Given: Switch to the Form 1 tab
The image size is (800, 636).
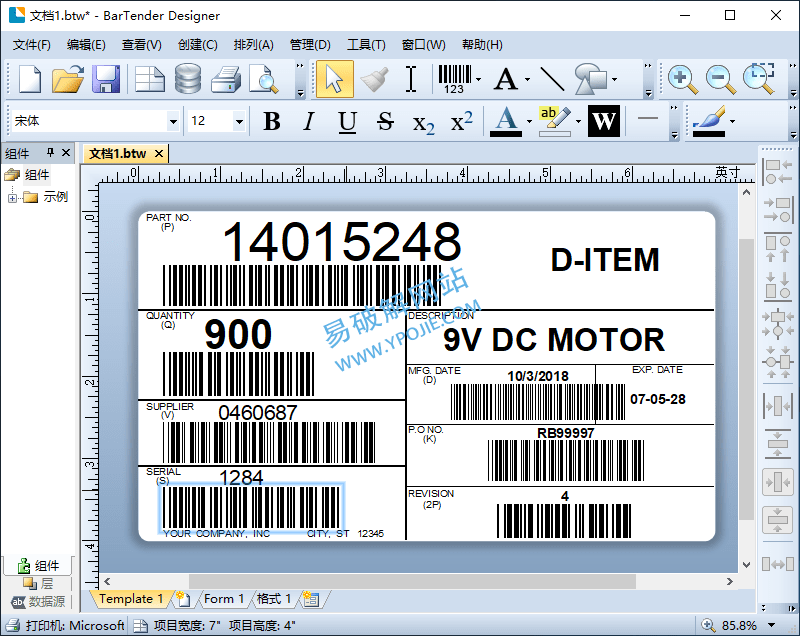Looking at the screenshot, I should pyautogui.click(x=223, y=599).
